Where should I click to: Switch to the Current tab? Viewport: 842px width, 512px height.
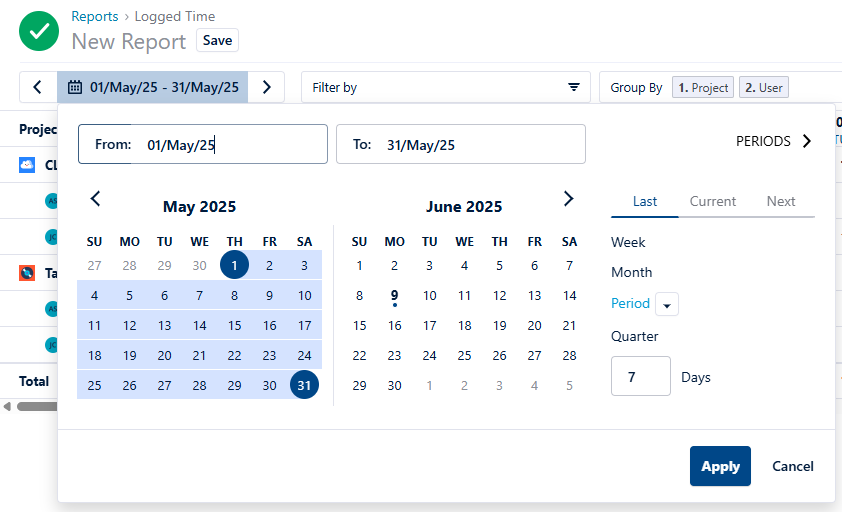click(713, 201)
